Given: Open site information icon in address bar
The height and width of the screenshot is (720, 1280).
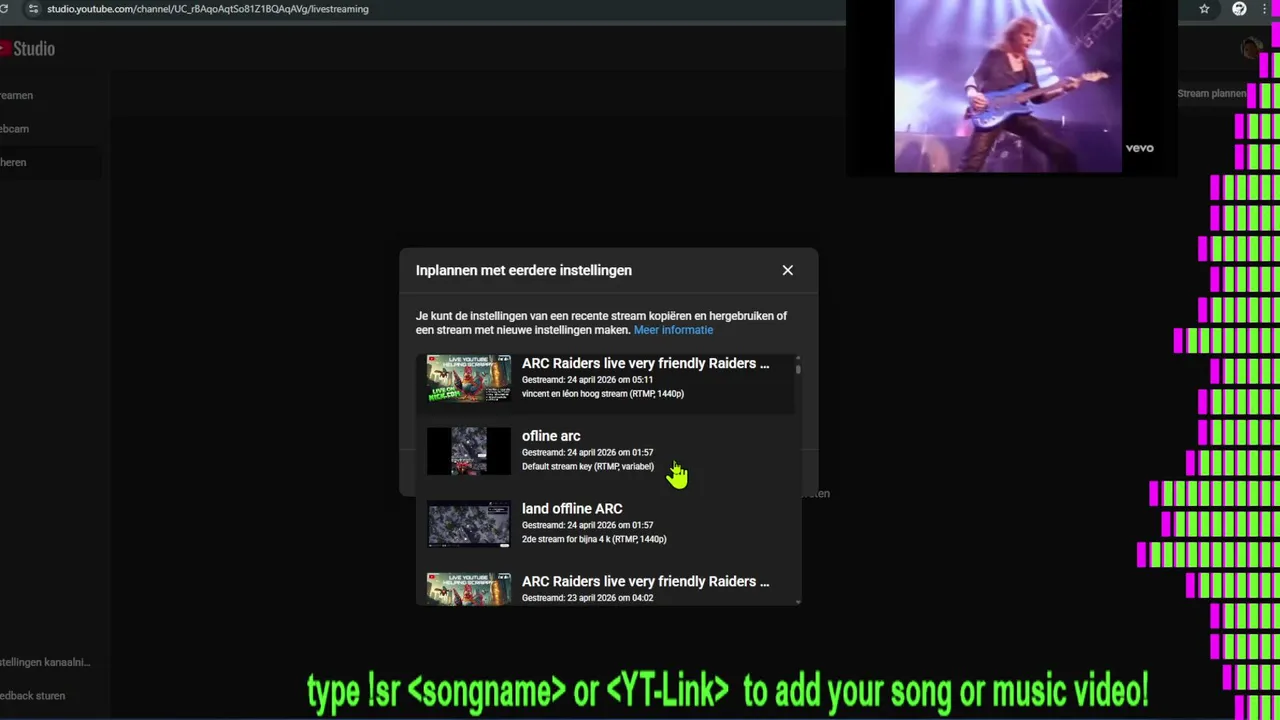Looking at the screenshot, I should point(33,9).
